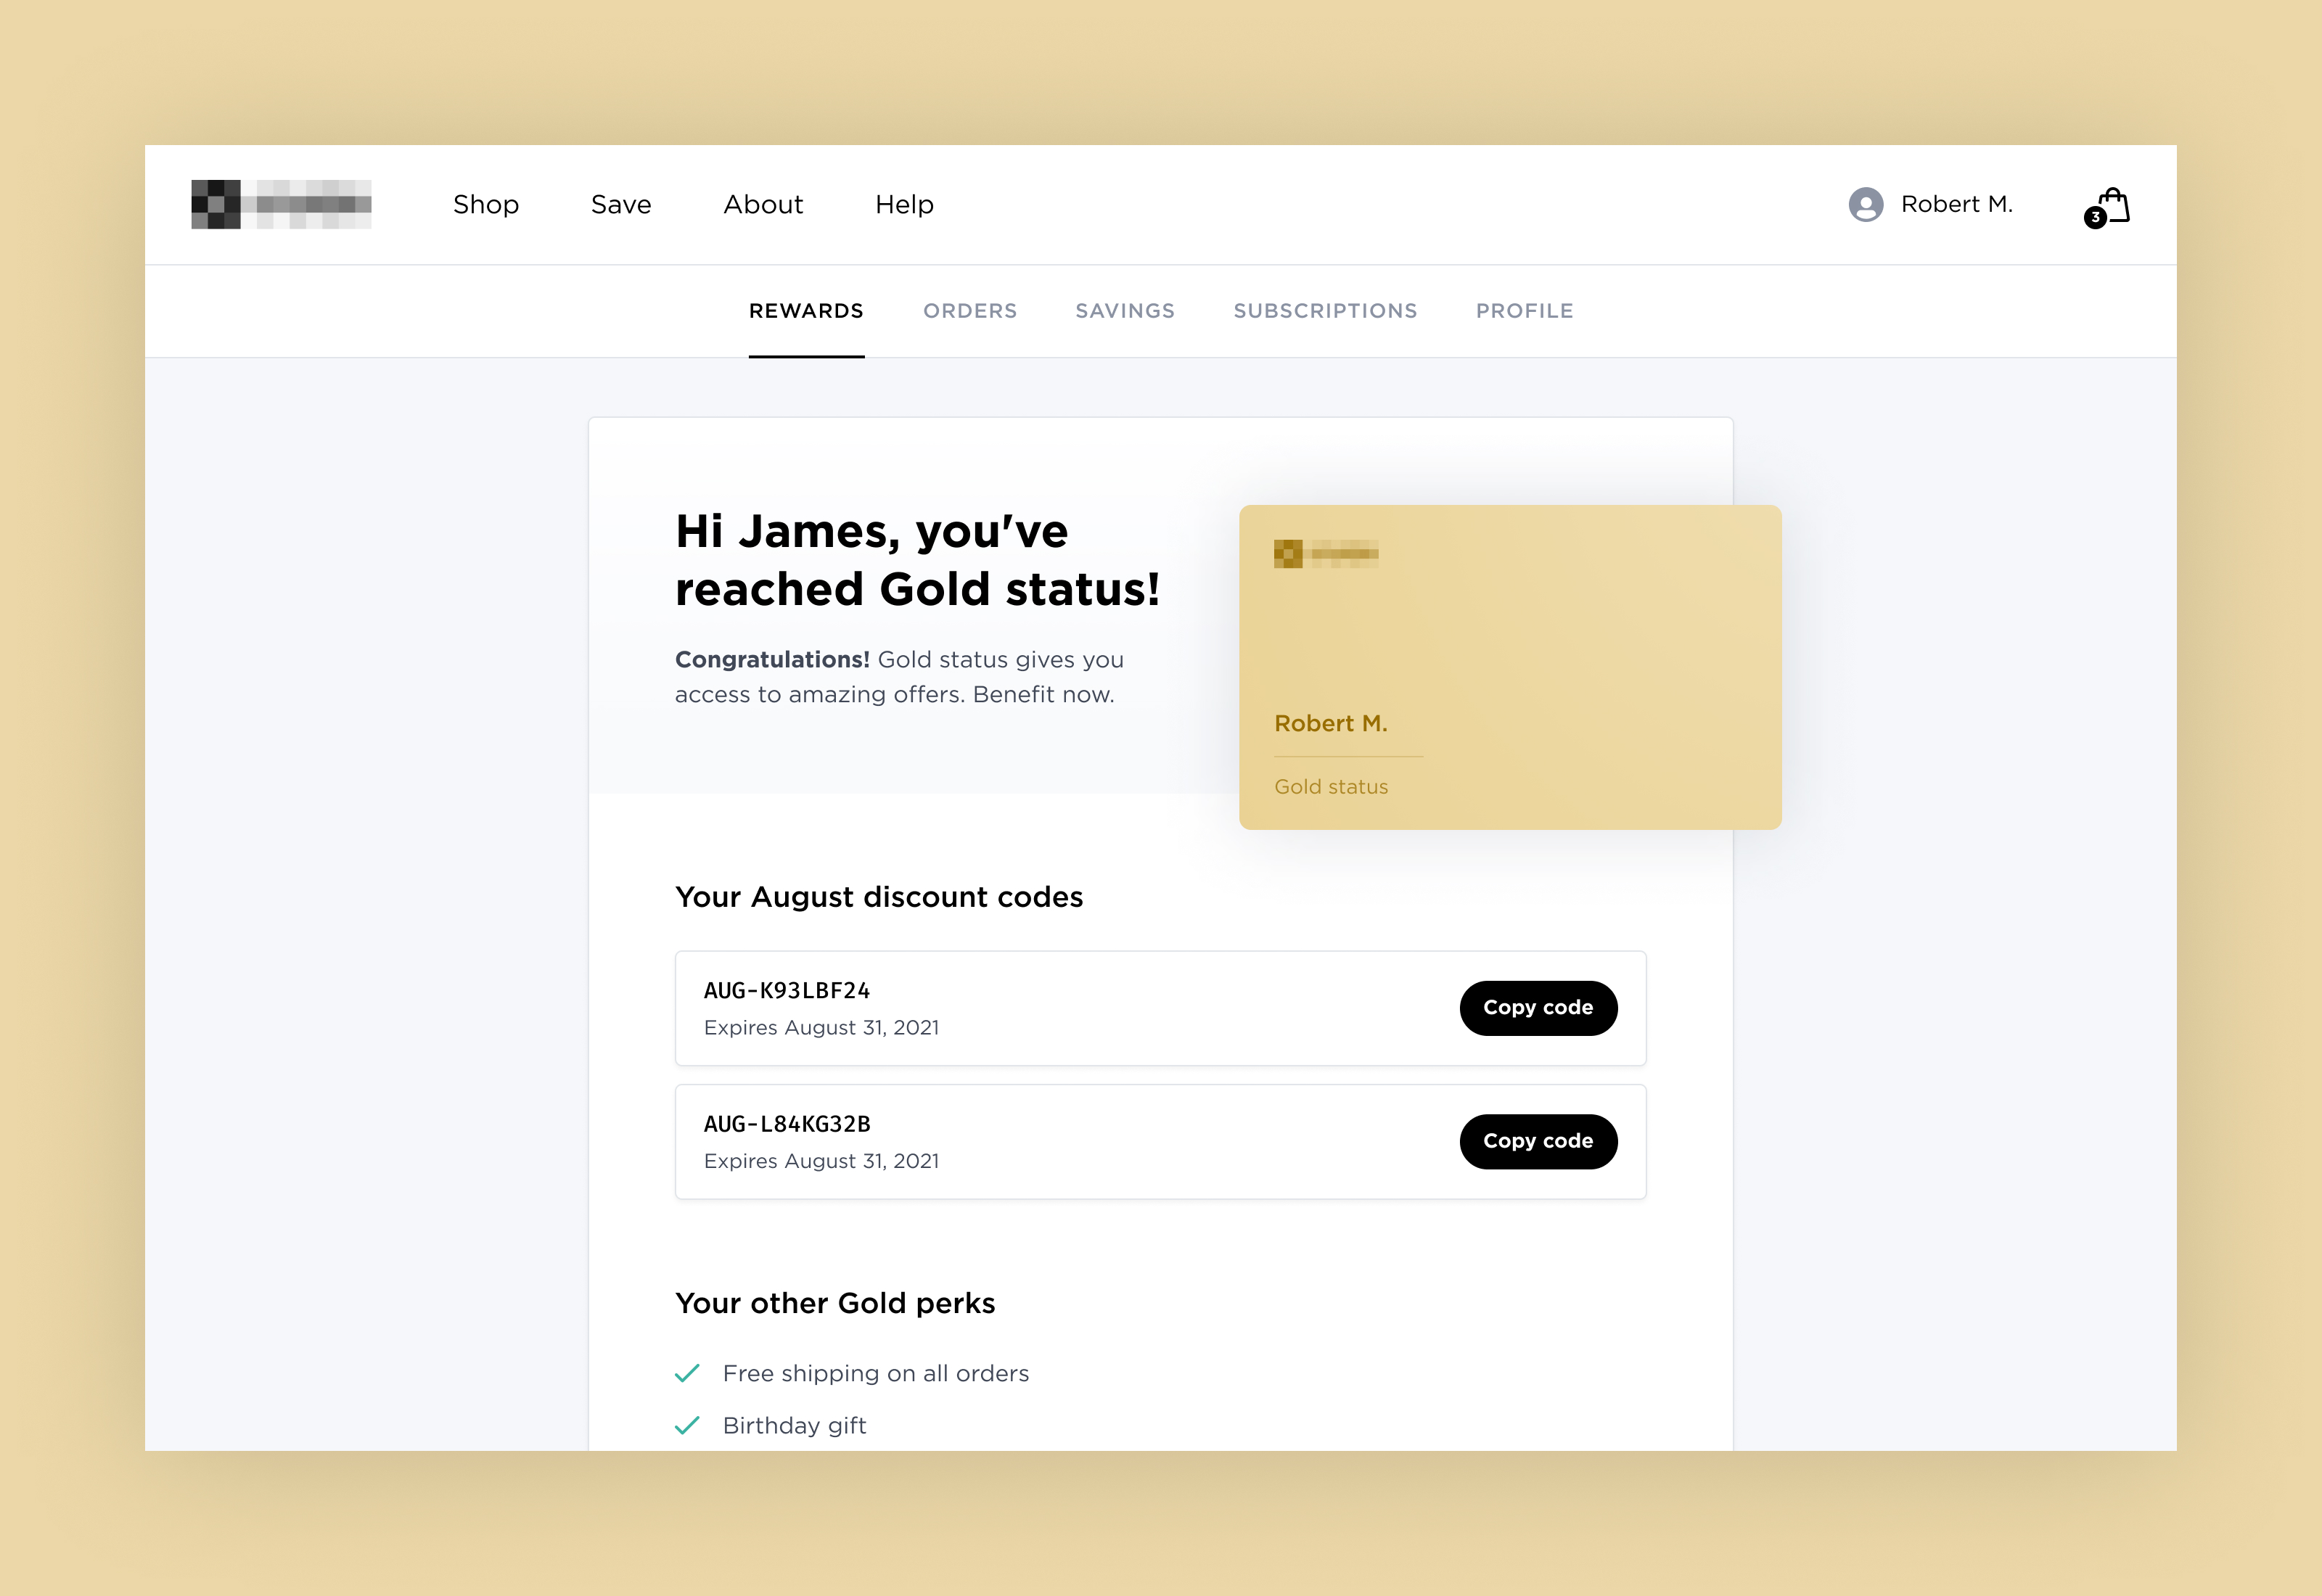Open the Help menu item
This screenshot has width=2322, height=1596.
905,203
